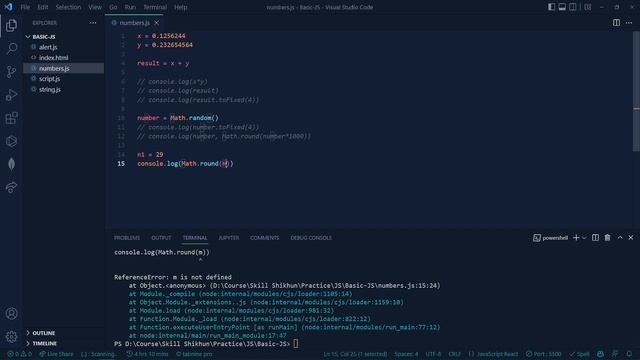640x360 pixels.
Task: Toggle the bottom Panel visibility
Action: 562,7
